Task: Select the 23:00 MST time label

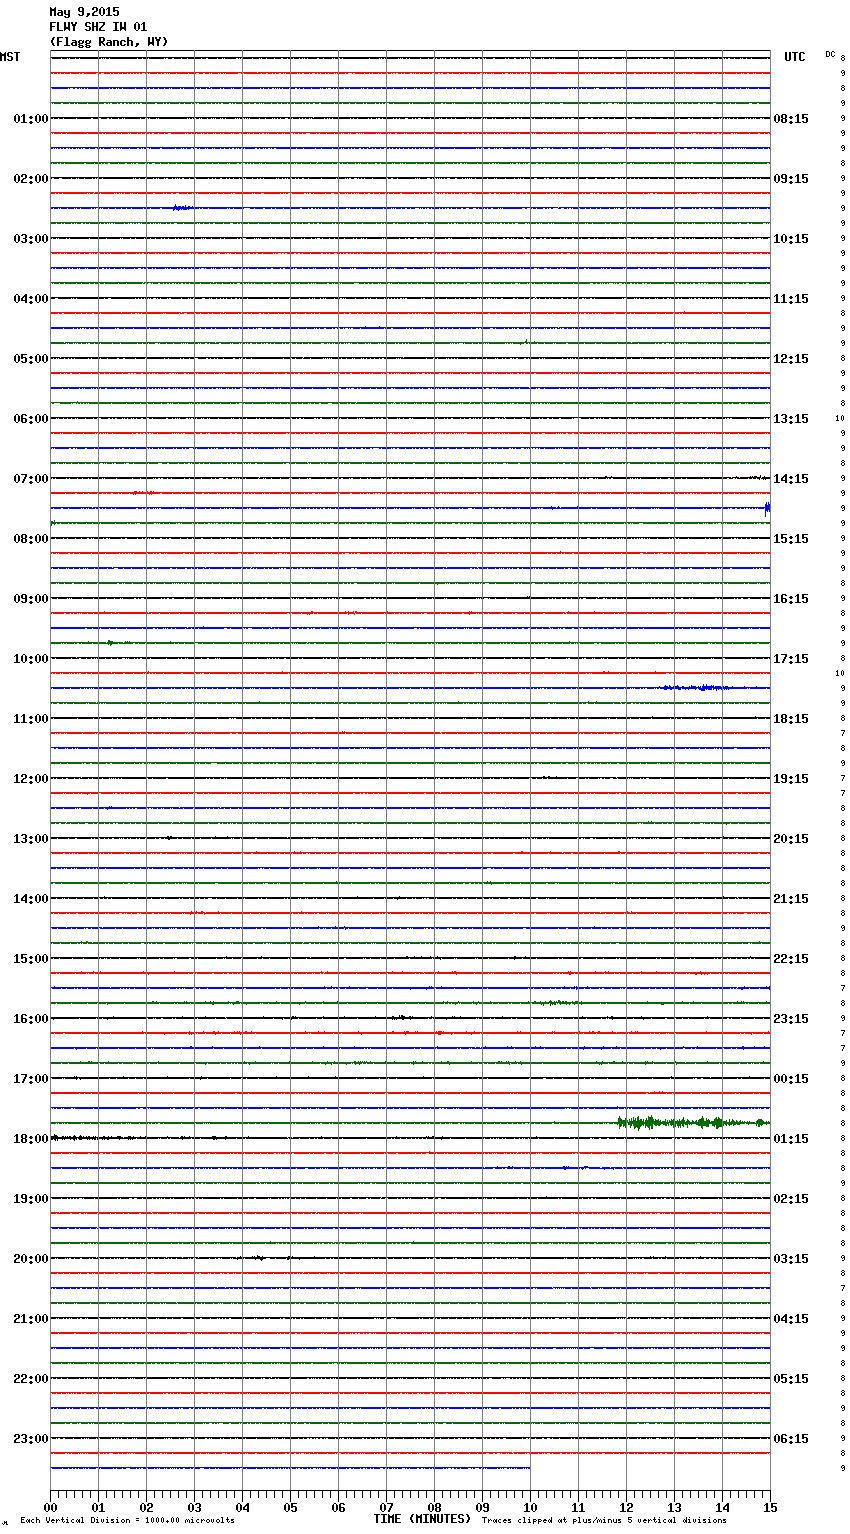Action: [x=31, y=1439]
